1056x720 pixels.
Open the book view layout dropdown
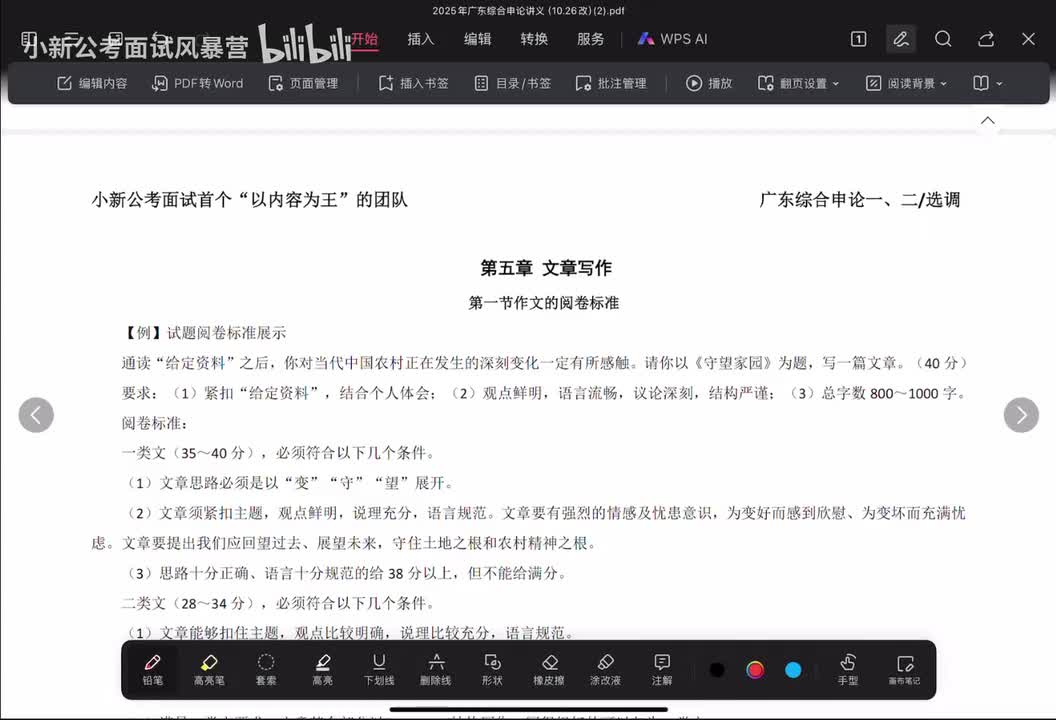coord(987,84)
